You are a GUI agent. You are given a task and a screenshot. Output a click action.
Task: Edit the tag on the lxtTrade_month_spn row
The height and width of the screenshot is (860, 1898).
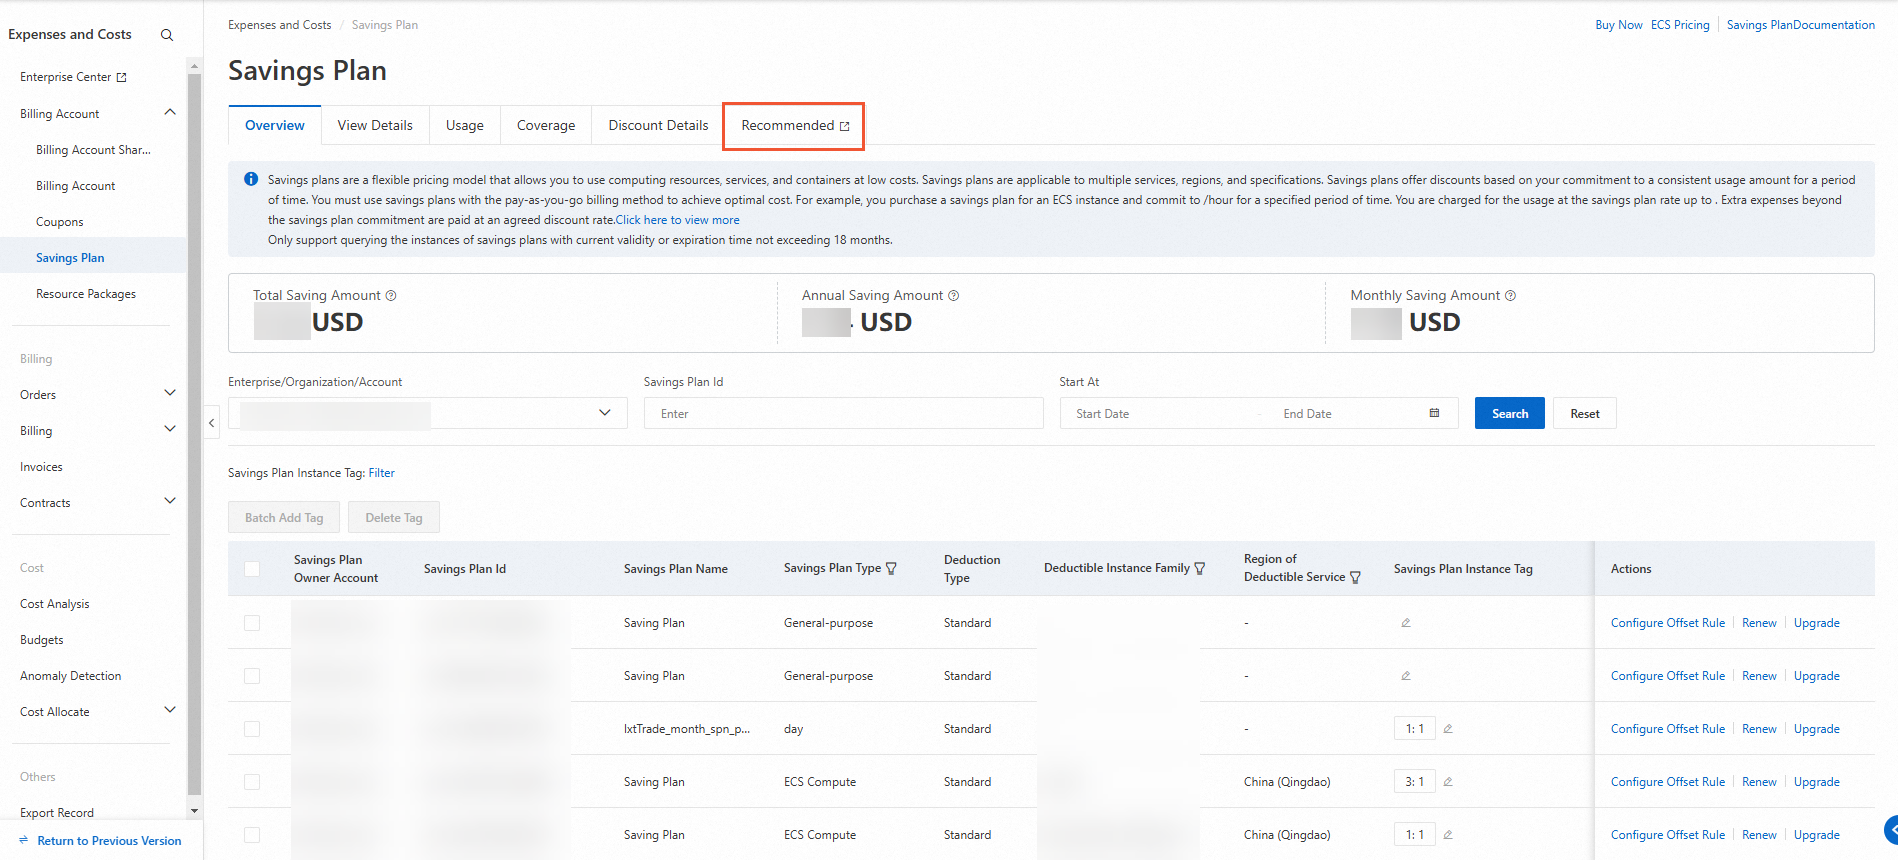point(1447,729)
